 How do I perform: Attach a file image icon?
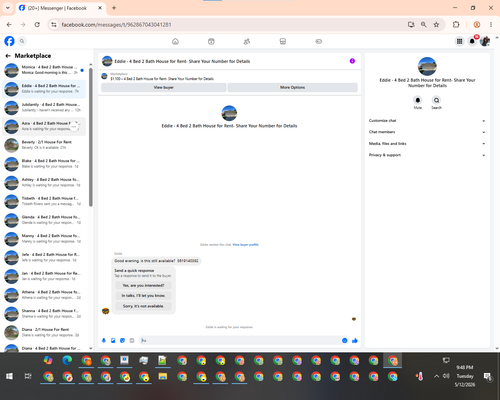(113, 340)
